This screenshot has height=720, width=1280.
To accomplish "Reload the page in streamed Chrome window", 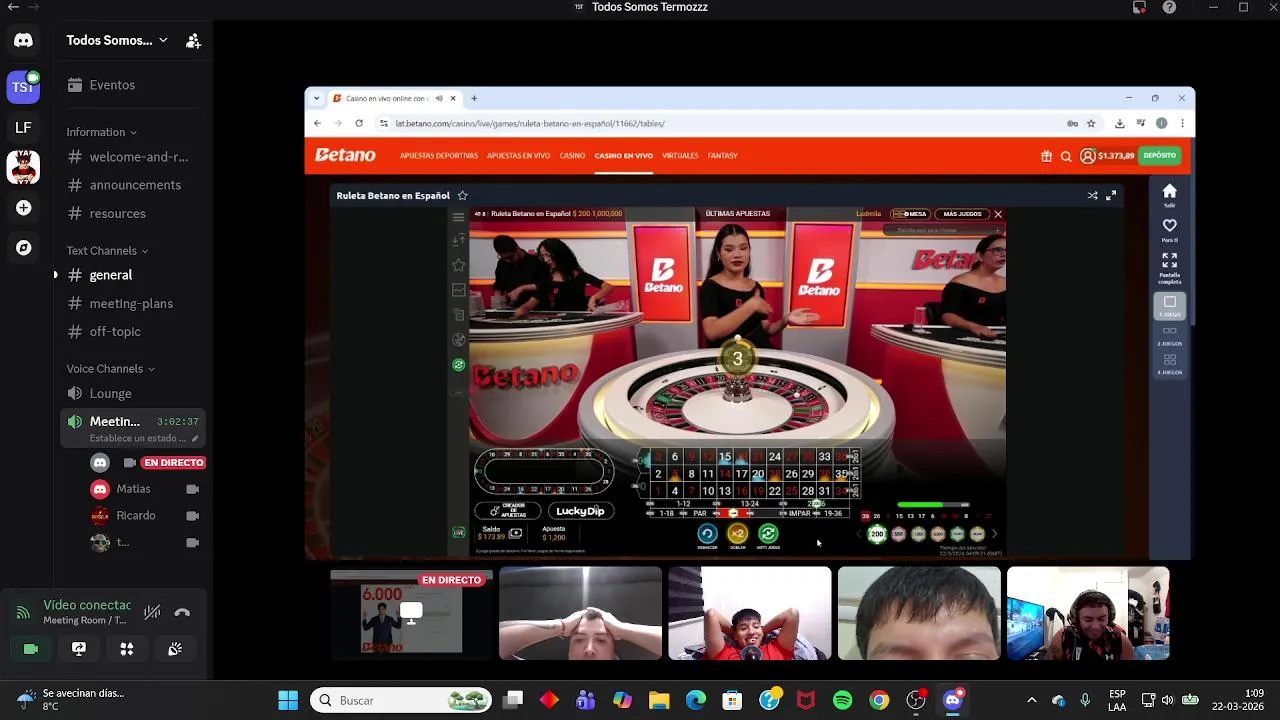I will click(358, 123).
